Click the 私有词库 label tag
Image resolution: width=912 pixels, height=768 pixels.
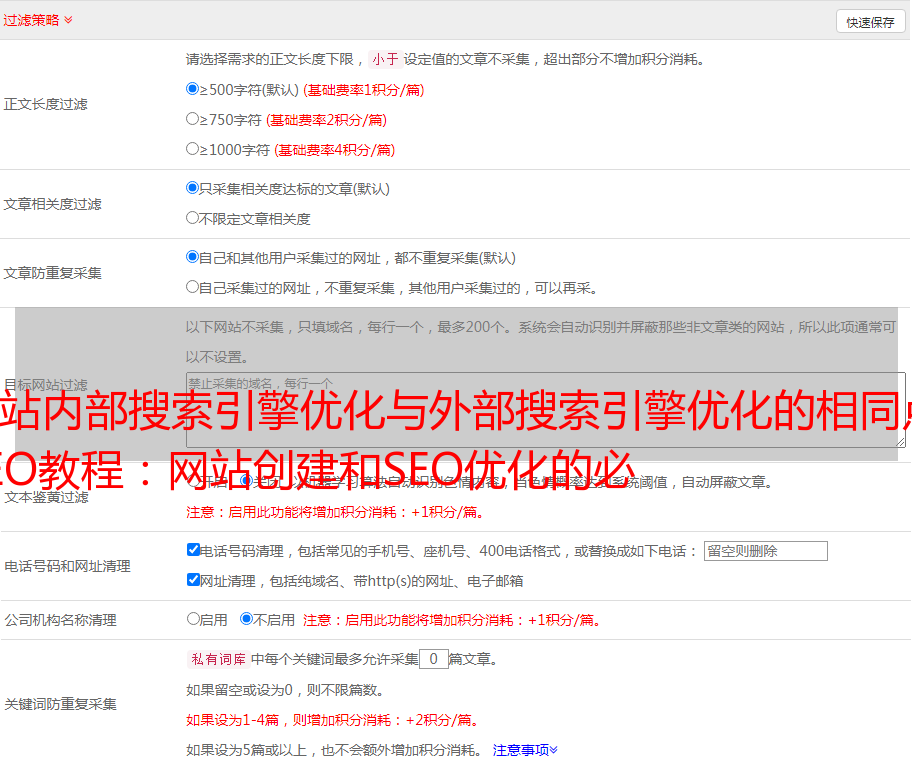pyautogui.click(x=216, y=659)
